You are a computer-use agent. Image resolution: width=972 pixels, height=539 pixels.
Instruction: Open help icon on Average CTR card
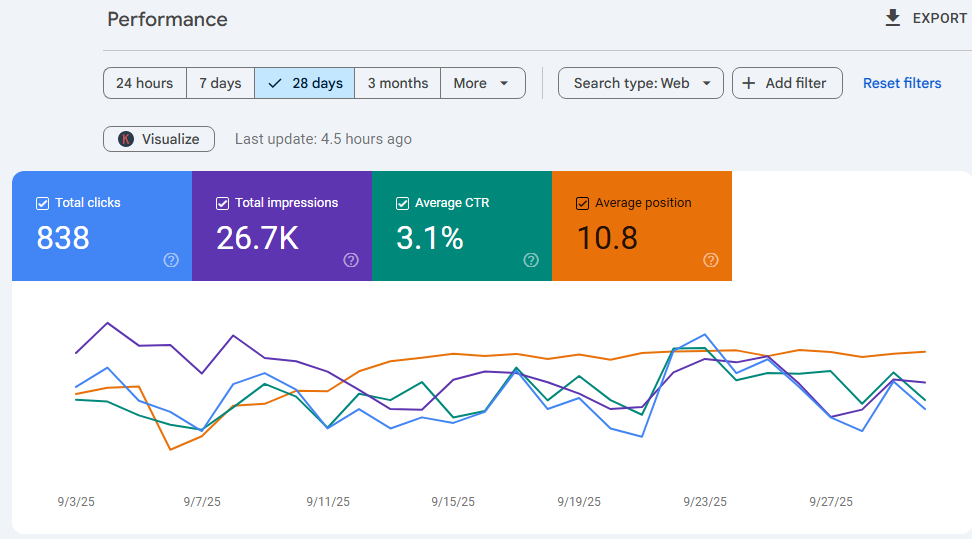[x=531, y=260]
